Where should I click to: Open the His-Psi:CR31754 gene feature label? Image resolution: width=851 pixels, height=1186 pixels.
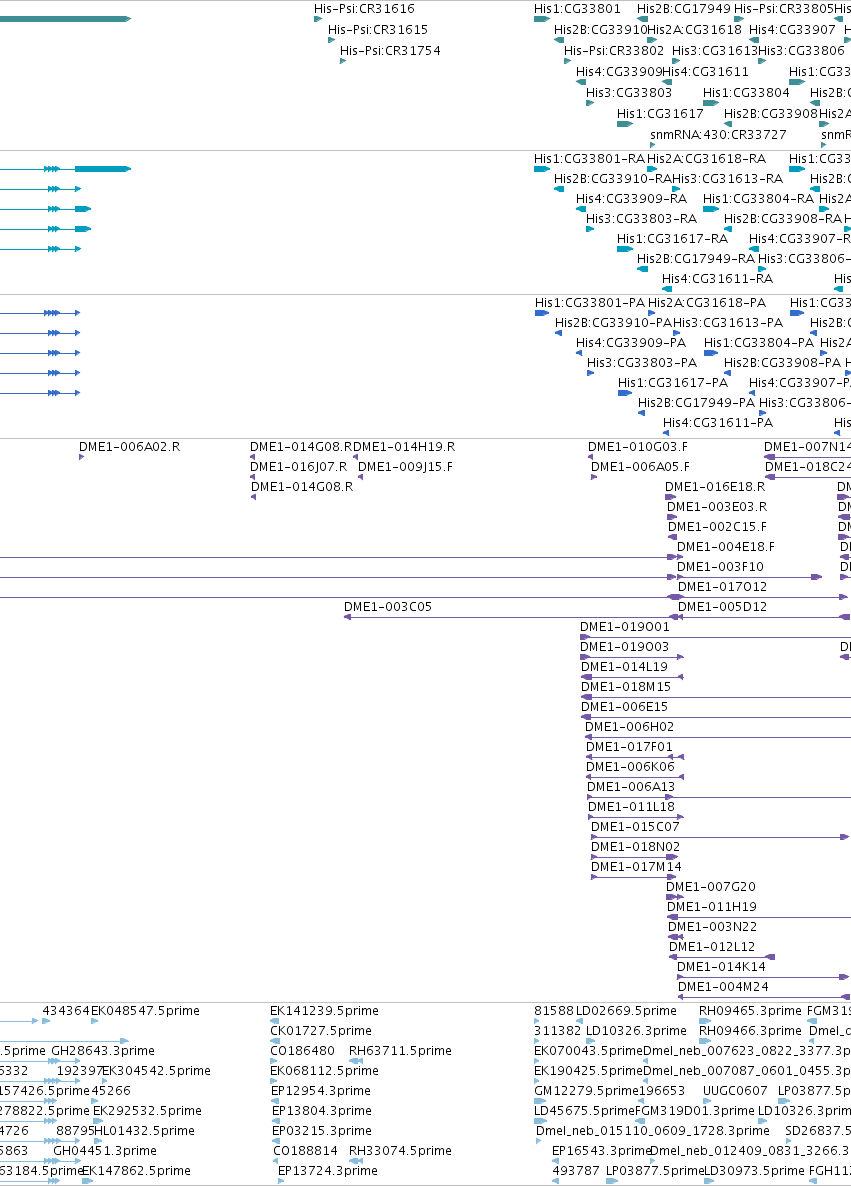pos(390,51)
